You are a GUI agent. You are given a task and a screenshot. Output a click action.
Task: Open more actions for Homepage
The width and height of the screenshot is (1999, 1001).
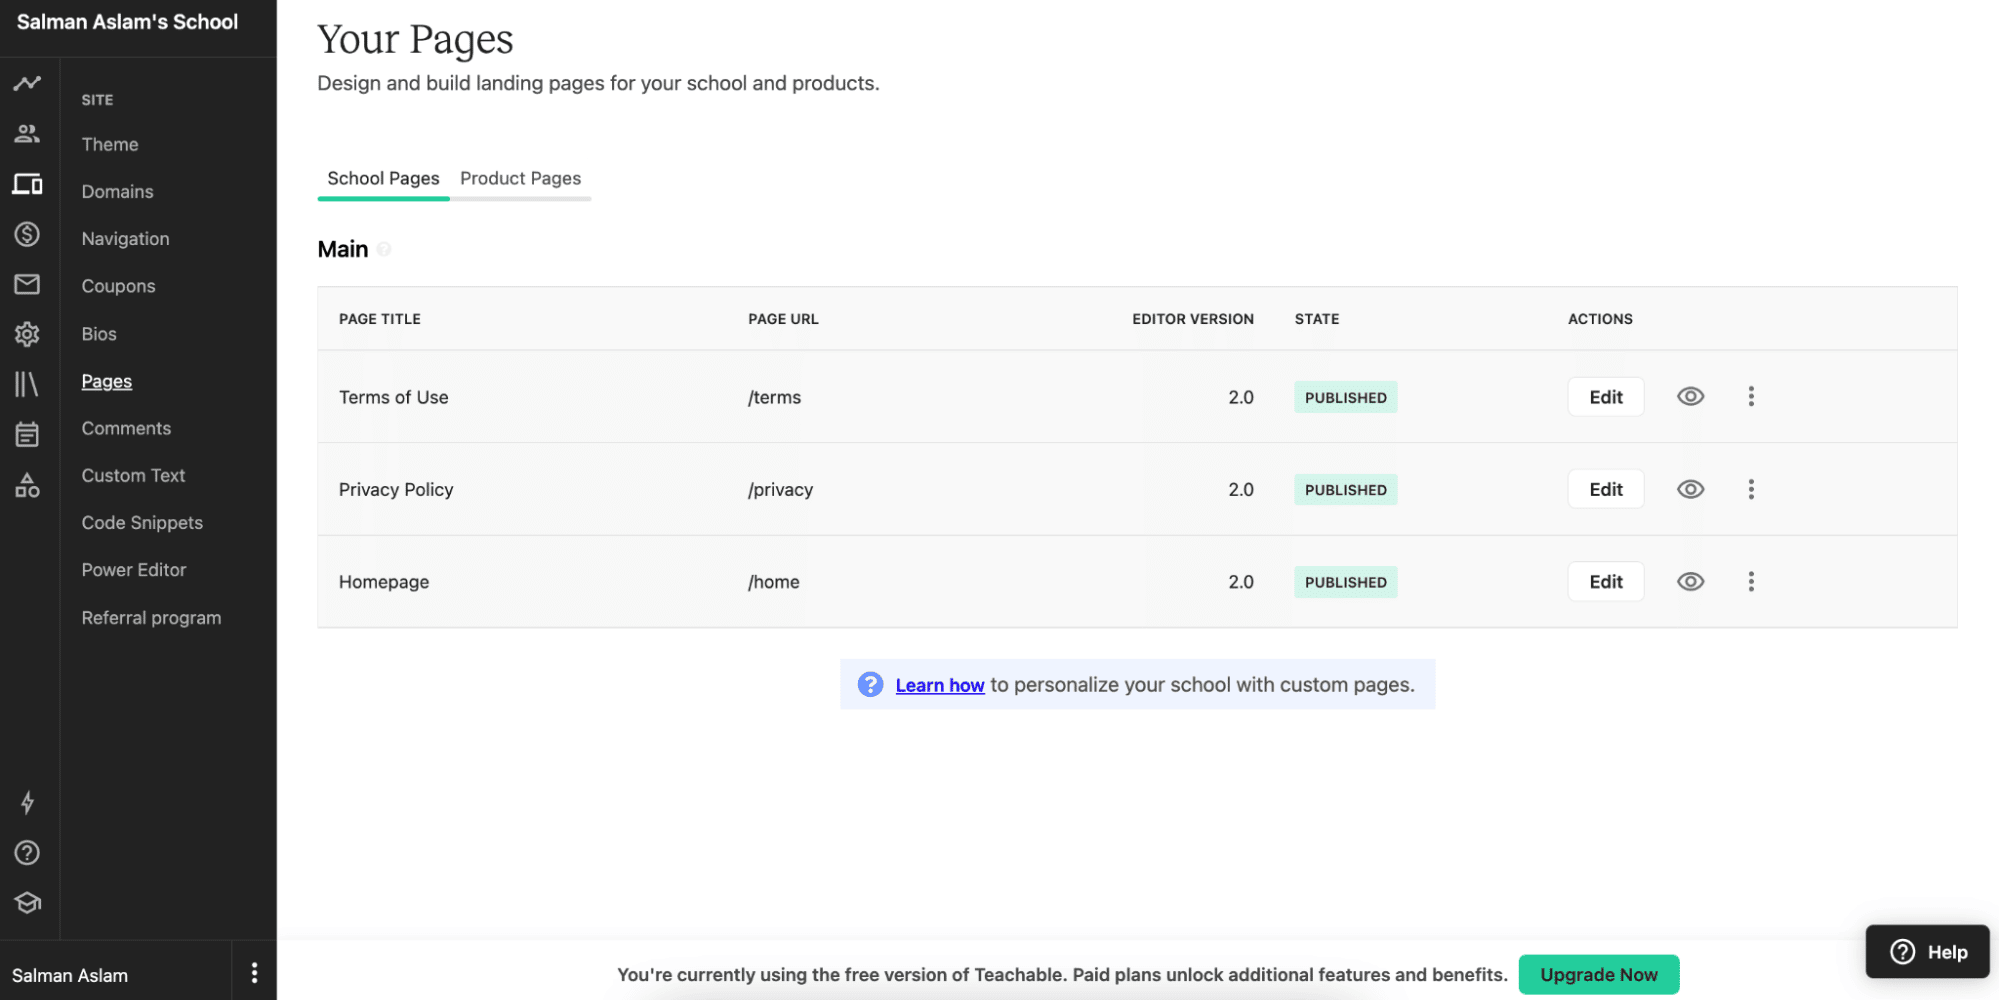click(x=1750, y=582)
